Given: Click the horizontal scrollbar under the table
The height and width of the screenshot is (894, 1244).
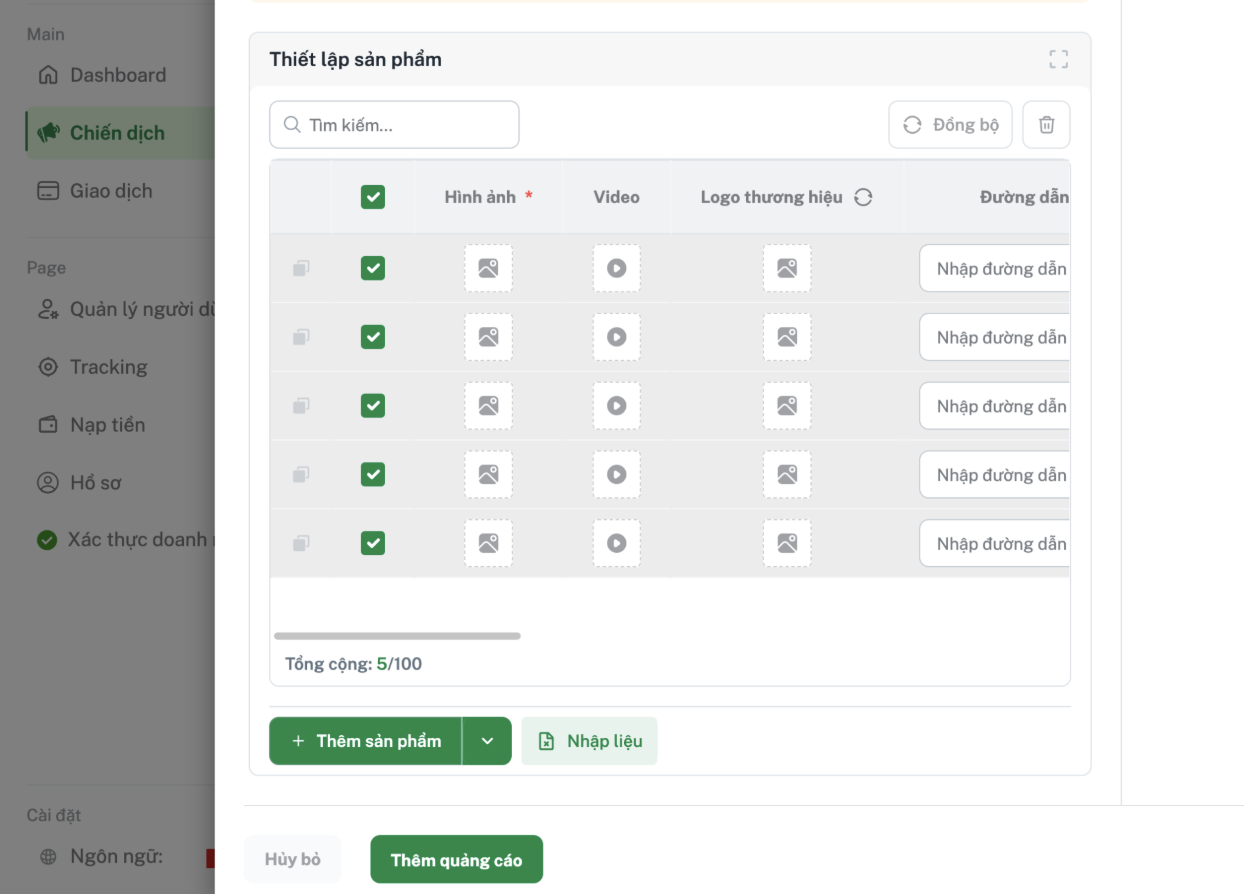Looking at the screenshot, I should [x=397, y=636].
